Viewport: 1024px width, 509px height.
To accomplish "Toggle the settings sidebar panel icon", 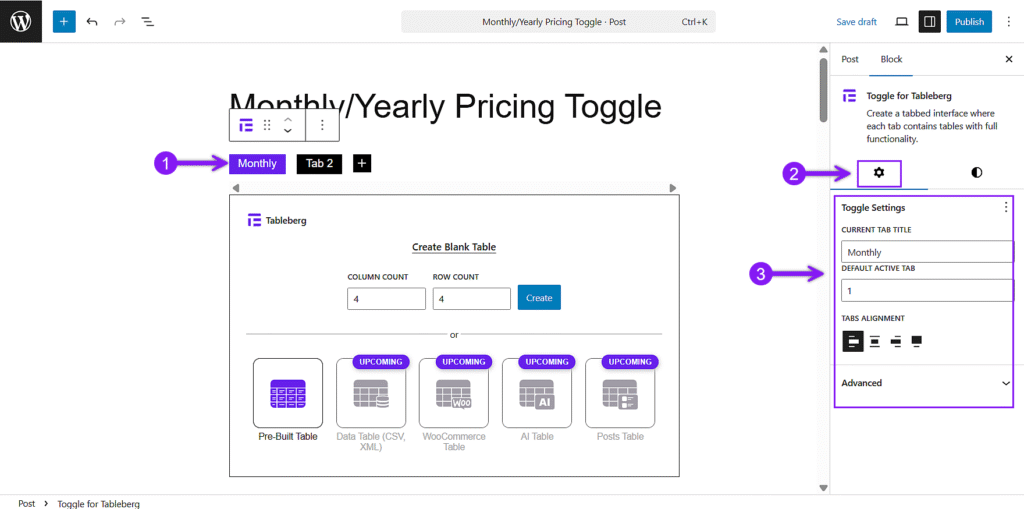I will click(929, 22).
